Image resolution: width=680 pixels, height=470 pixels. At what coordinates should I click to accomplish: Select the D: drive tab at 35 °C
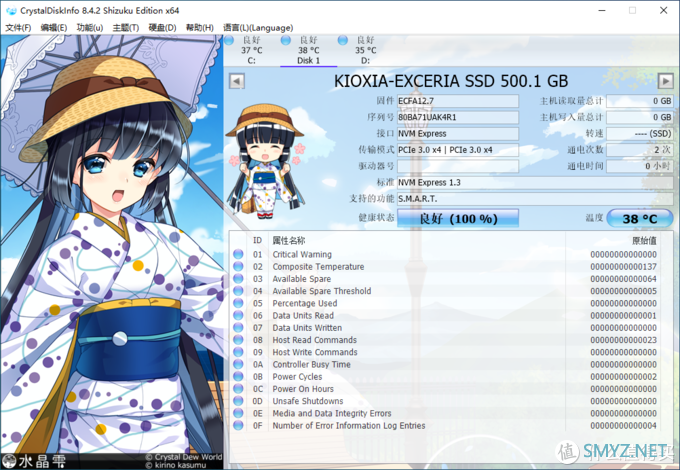[x=366, y=50]
